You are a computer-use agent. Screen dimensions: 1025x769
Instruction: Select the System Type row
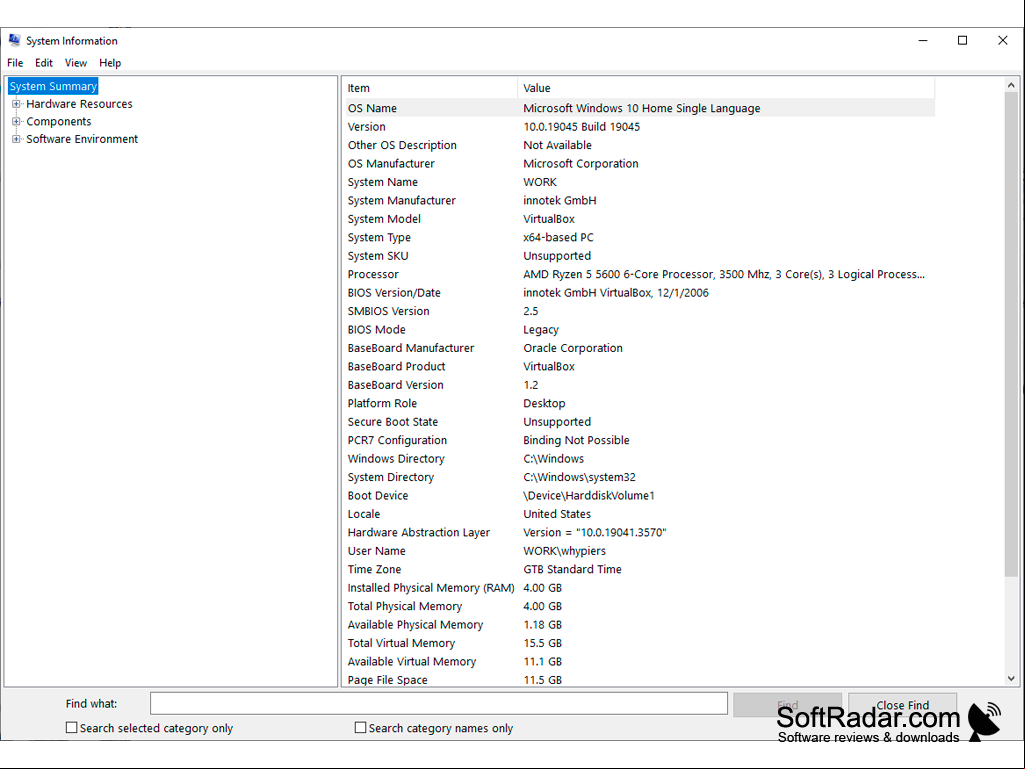641,237
